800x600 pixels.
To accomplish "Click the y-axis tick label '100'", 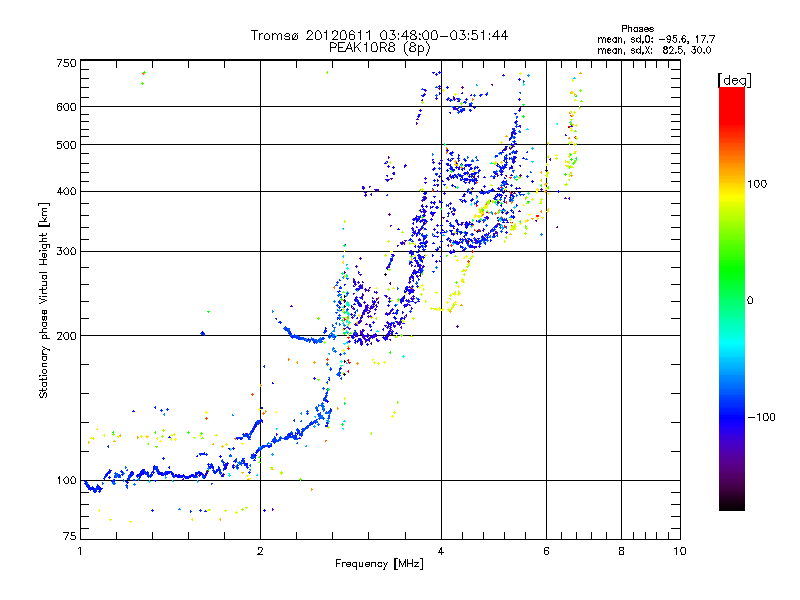I will coord(66,481).
